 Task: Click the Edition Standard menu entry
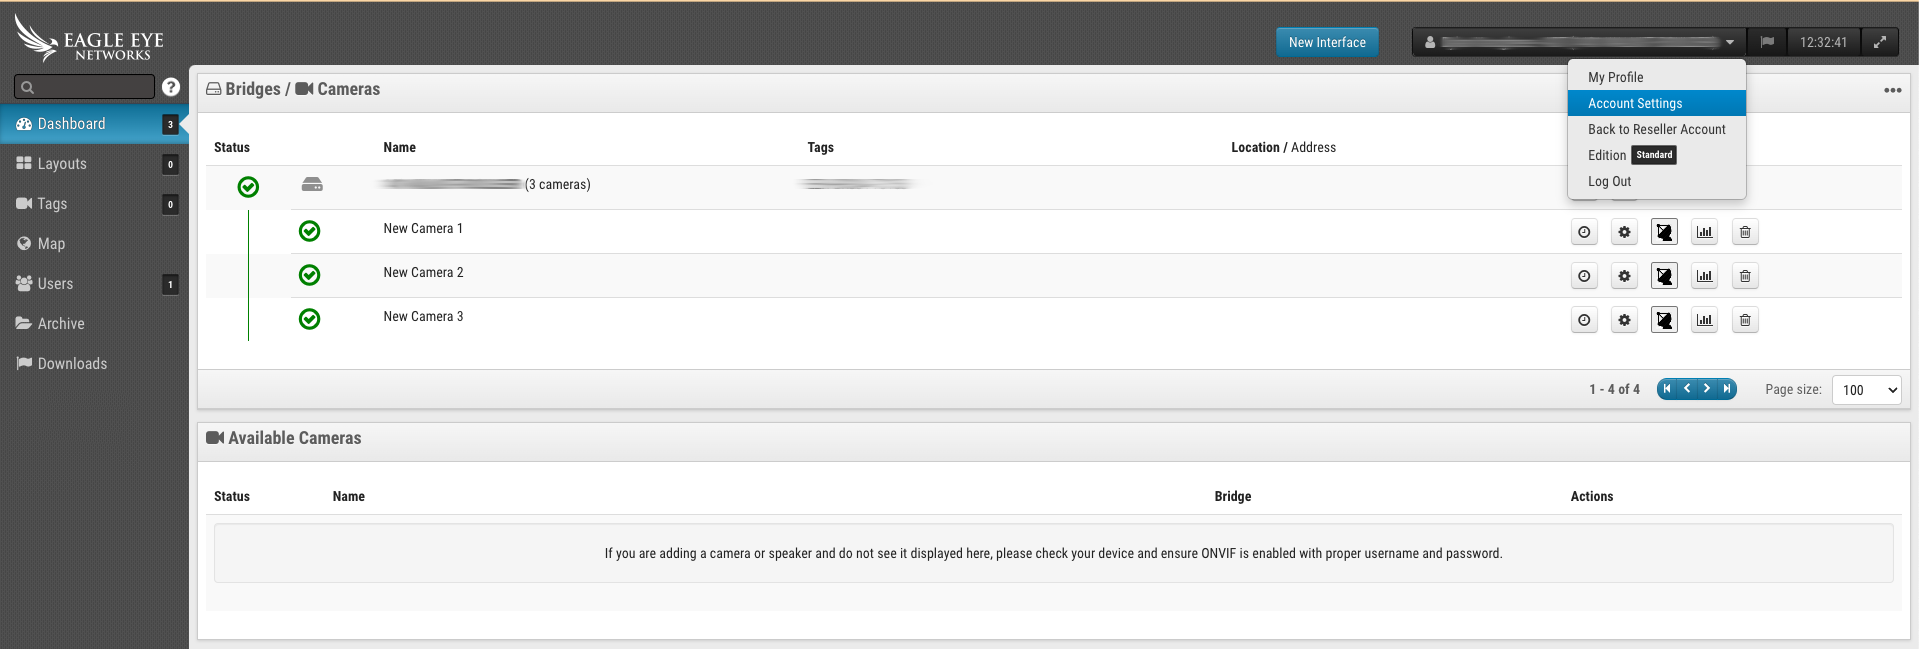(x=1656, y=155)
